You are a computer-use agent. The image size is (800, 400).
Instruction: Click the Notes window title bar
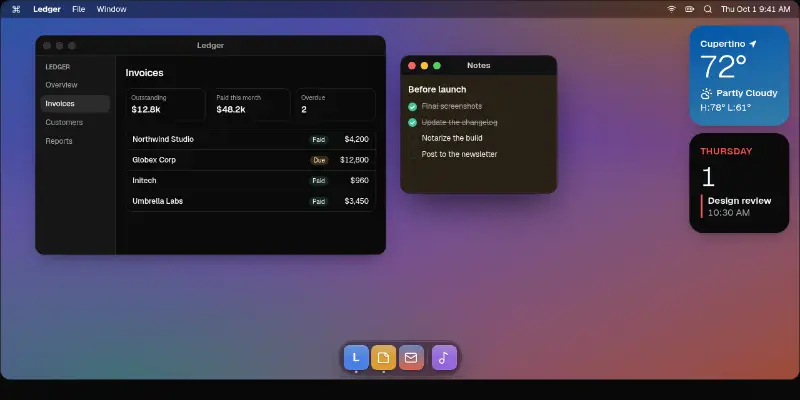coord(479,65)
